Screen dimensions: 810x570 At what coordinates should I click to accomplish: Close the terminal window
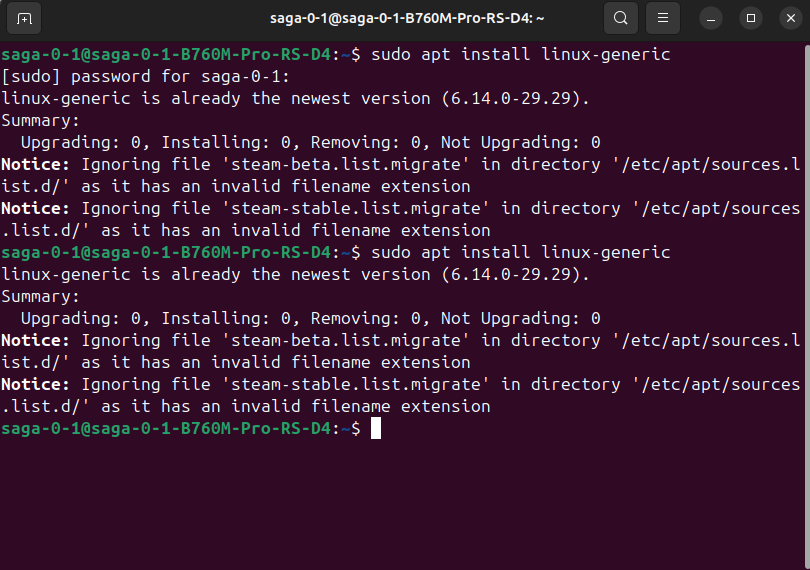point(789,18)
